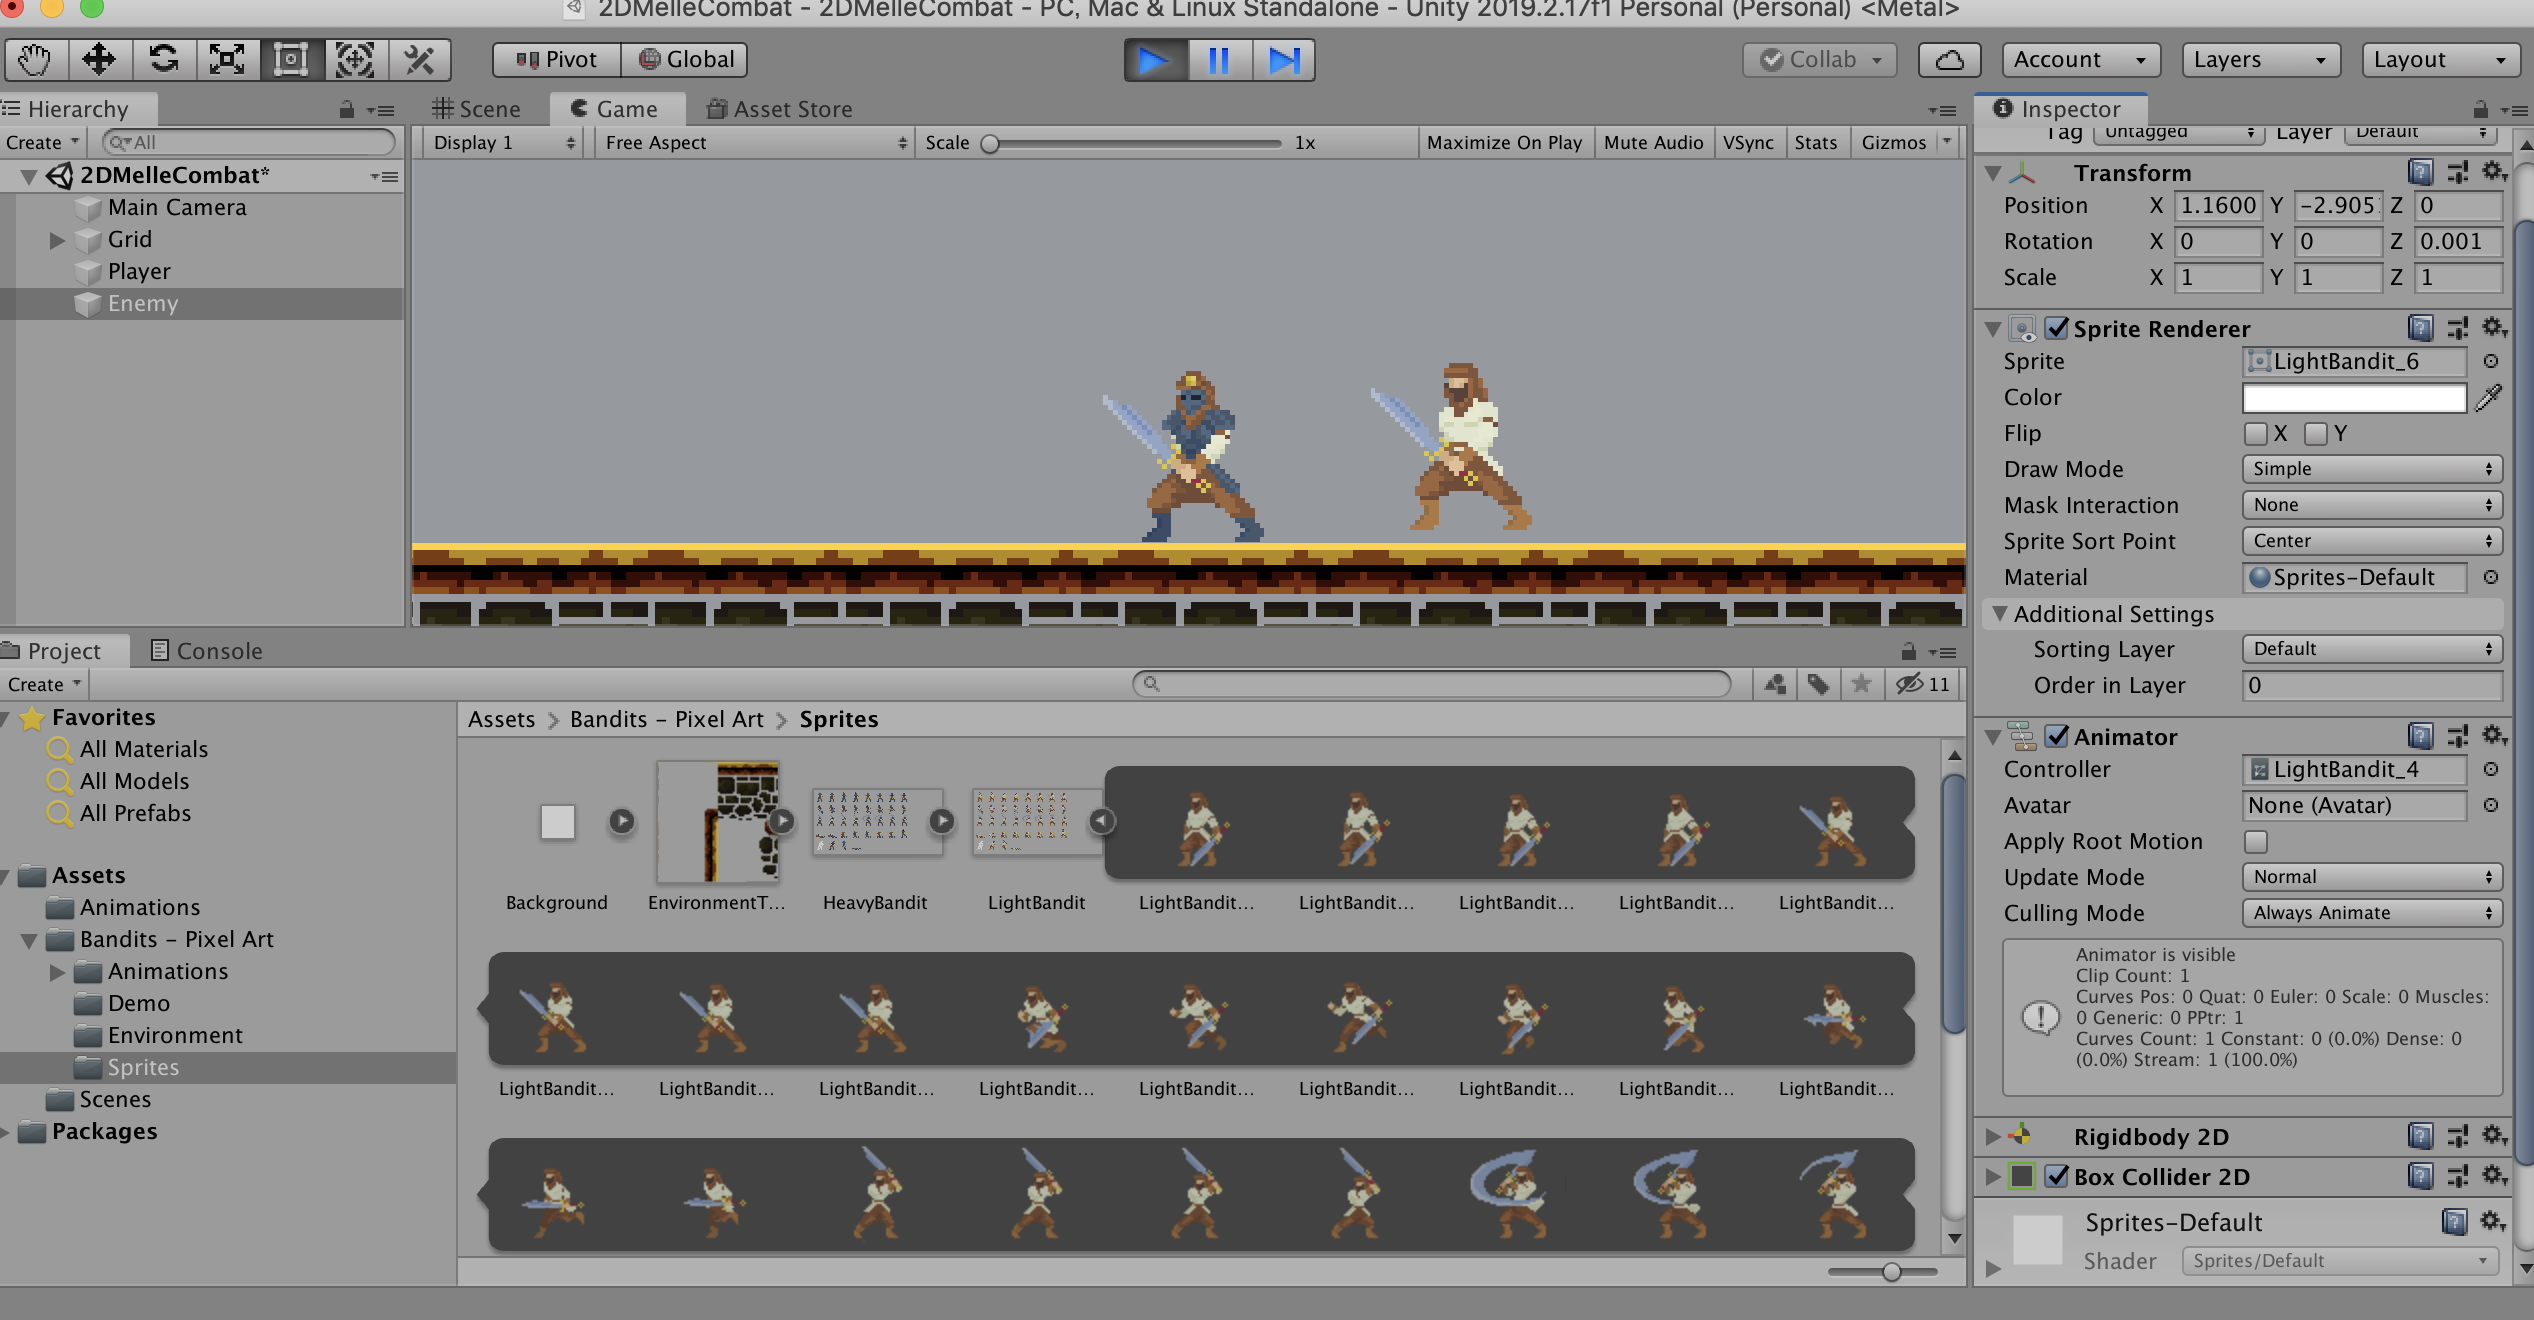Click the cloud services icon
The image size is (2534, 1320).
[x=1948, y=60]
